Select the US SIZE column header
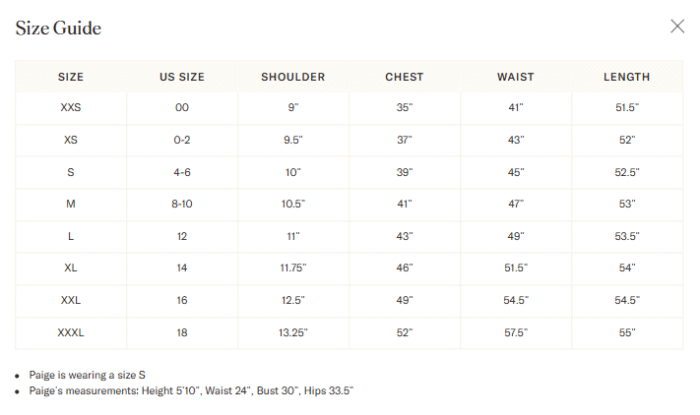700x415 pixels. click(182, 77)
